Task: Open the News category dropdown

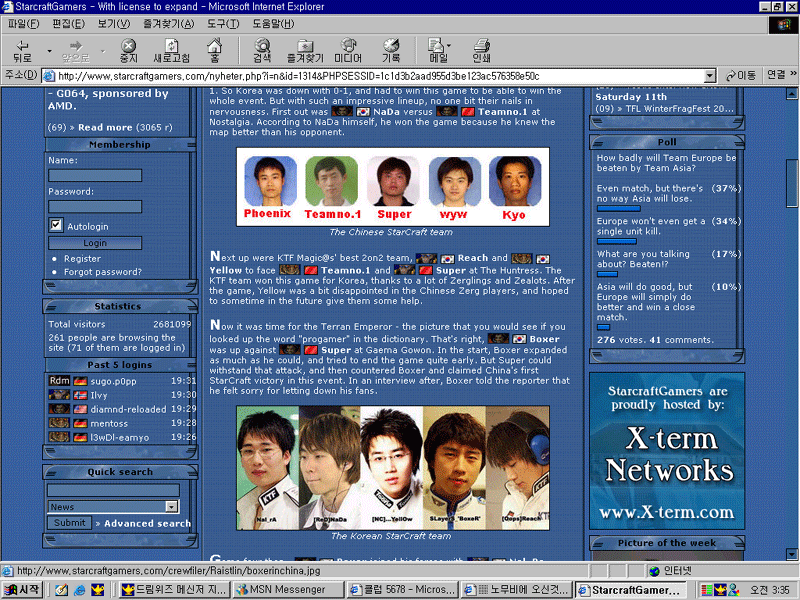Action: click(113, 507)
